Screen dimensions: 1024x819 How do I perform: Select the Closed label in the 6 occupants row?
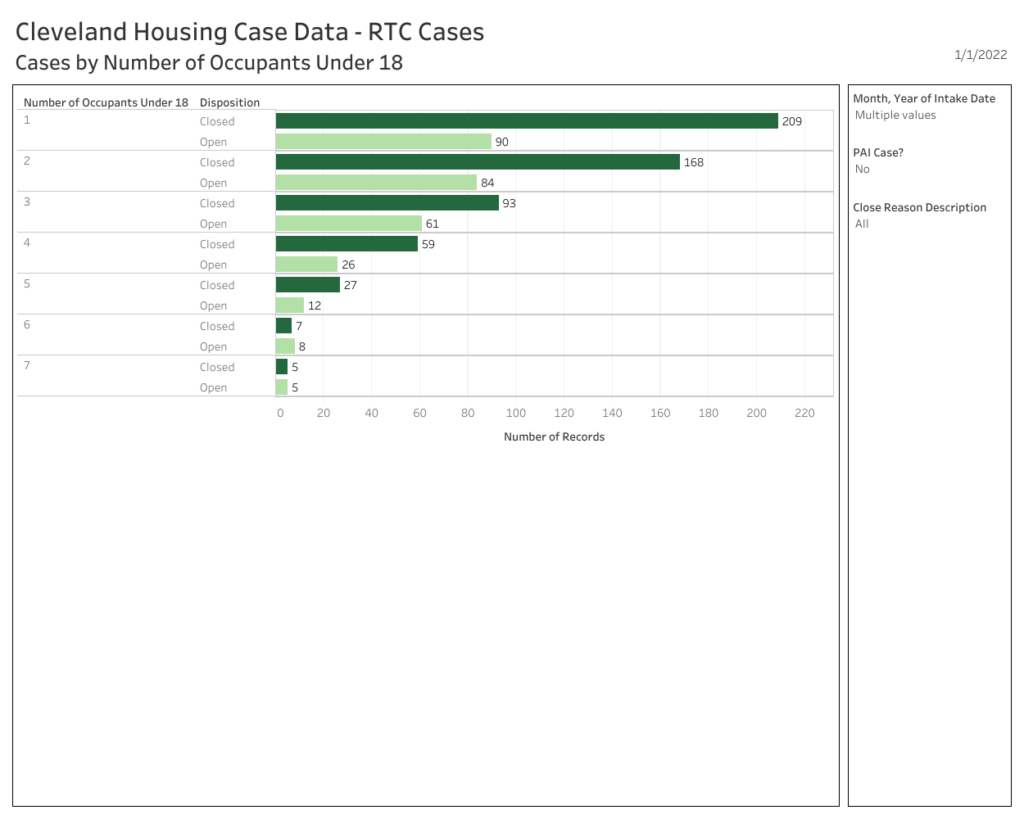(x=216, y=326)
